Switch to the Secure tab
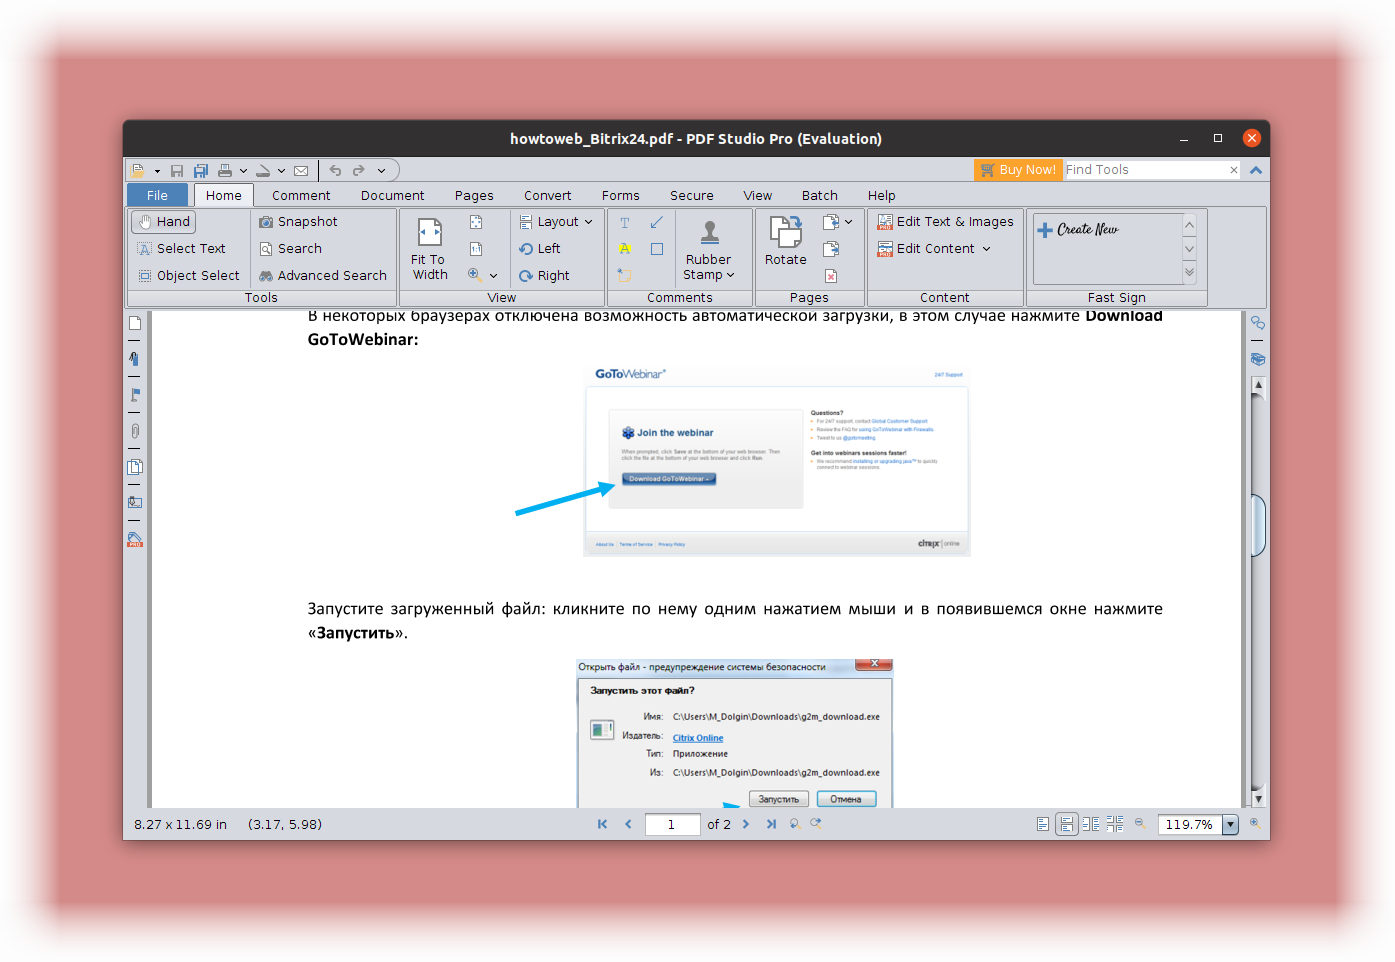 click(x=691, y=196)
